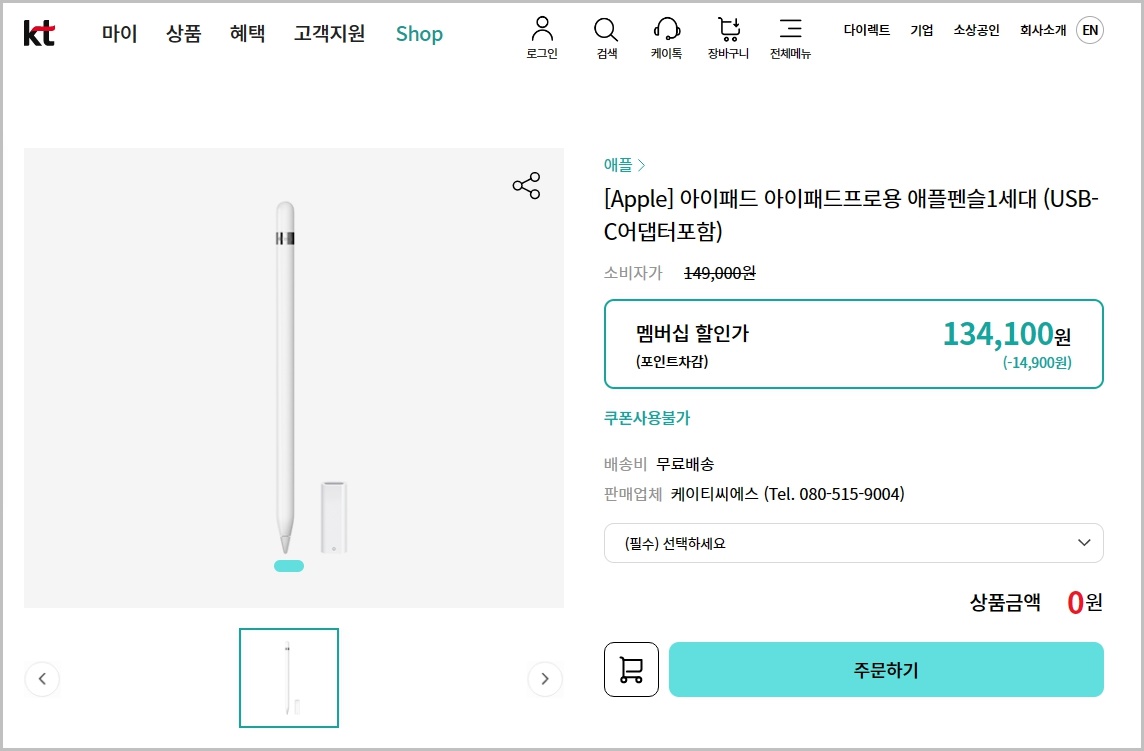1144x751 pixels.
Task: Go to previous thumbnail with left arrow
Action: coord(42,679)
